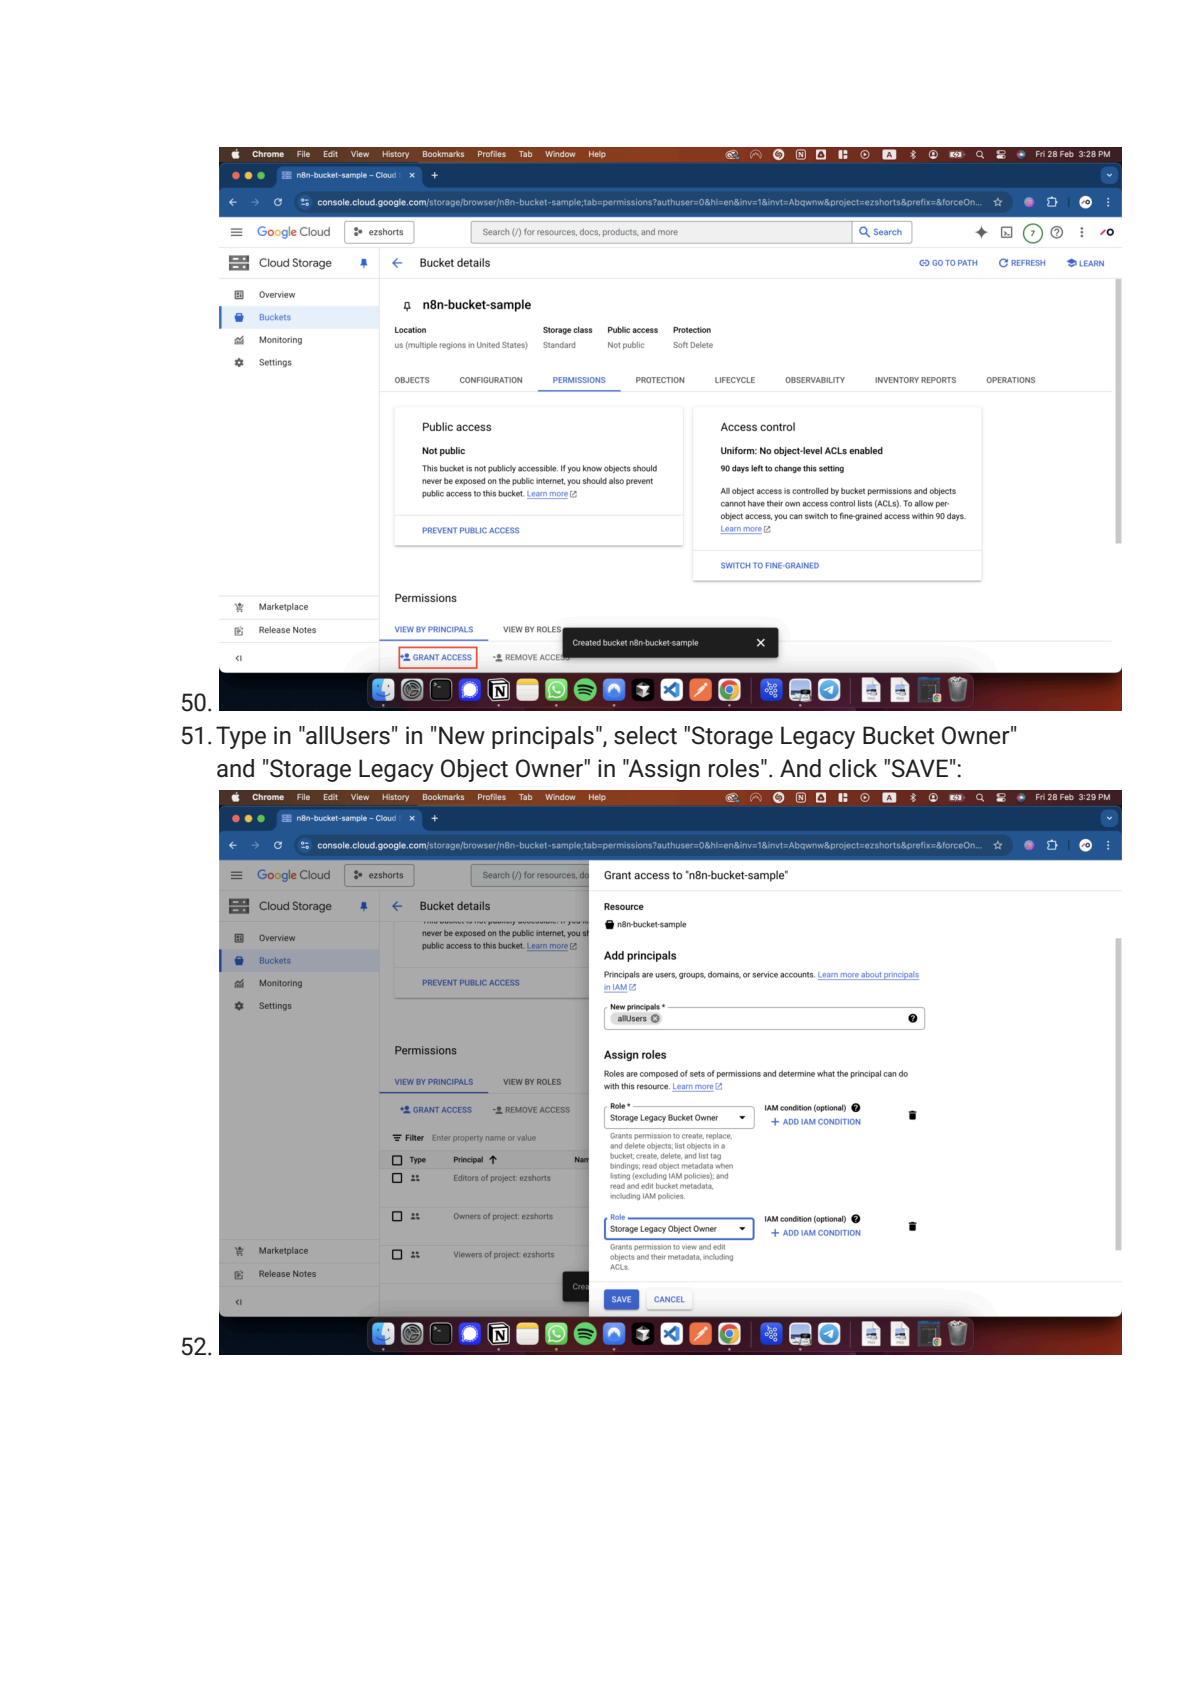Delete the Storage Legacy Object Owner role row
The image size is (1192, 1684).
(x=912, y=1226)
